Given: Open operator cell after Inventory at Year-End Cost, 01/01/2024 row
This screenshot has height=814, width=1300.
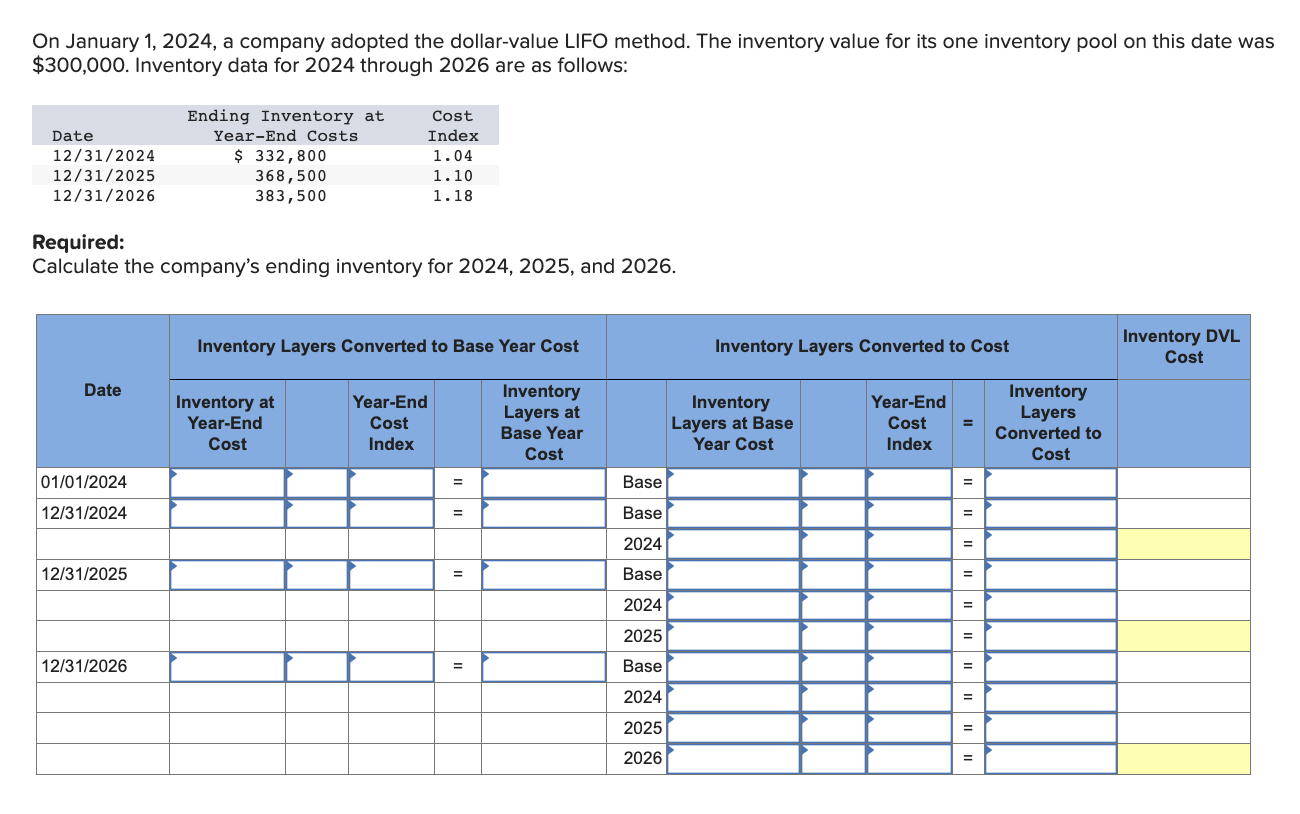Looking at the screenshot, I should click(x=317, y=482).
